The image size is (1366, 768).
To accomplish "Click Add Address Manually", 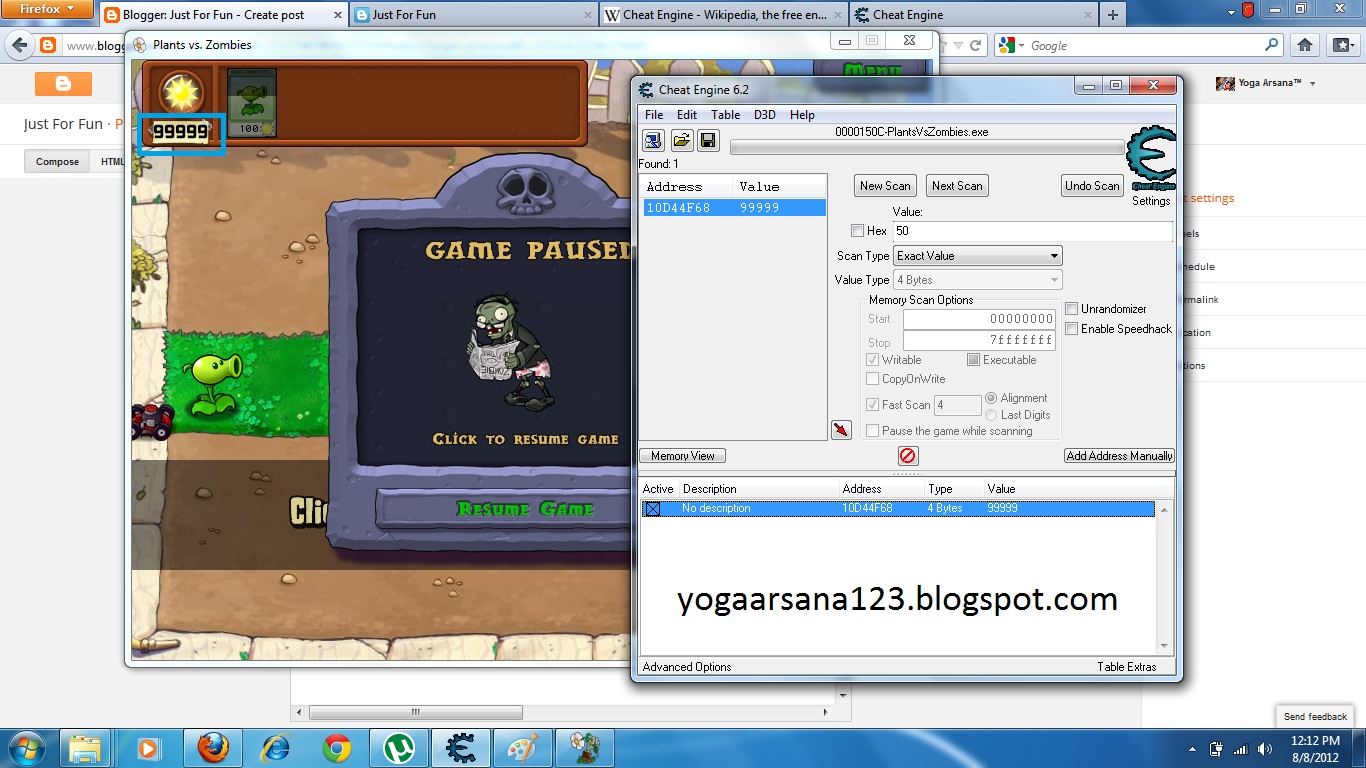I will pyautogui.click(x=1119, y=456).
